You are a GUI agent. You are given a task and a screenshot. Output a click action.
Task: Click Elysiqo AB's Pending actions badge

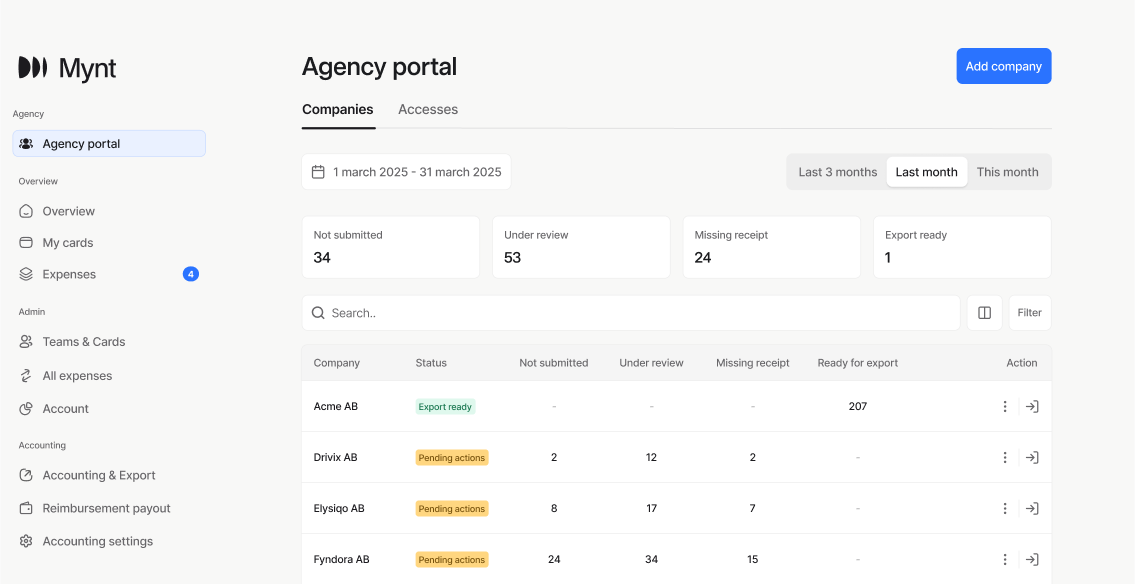(x=452, y=509)
